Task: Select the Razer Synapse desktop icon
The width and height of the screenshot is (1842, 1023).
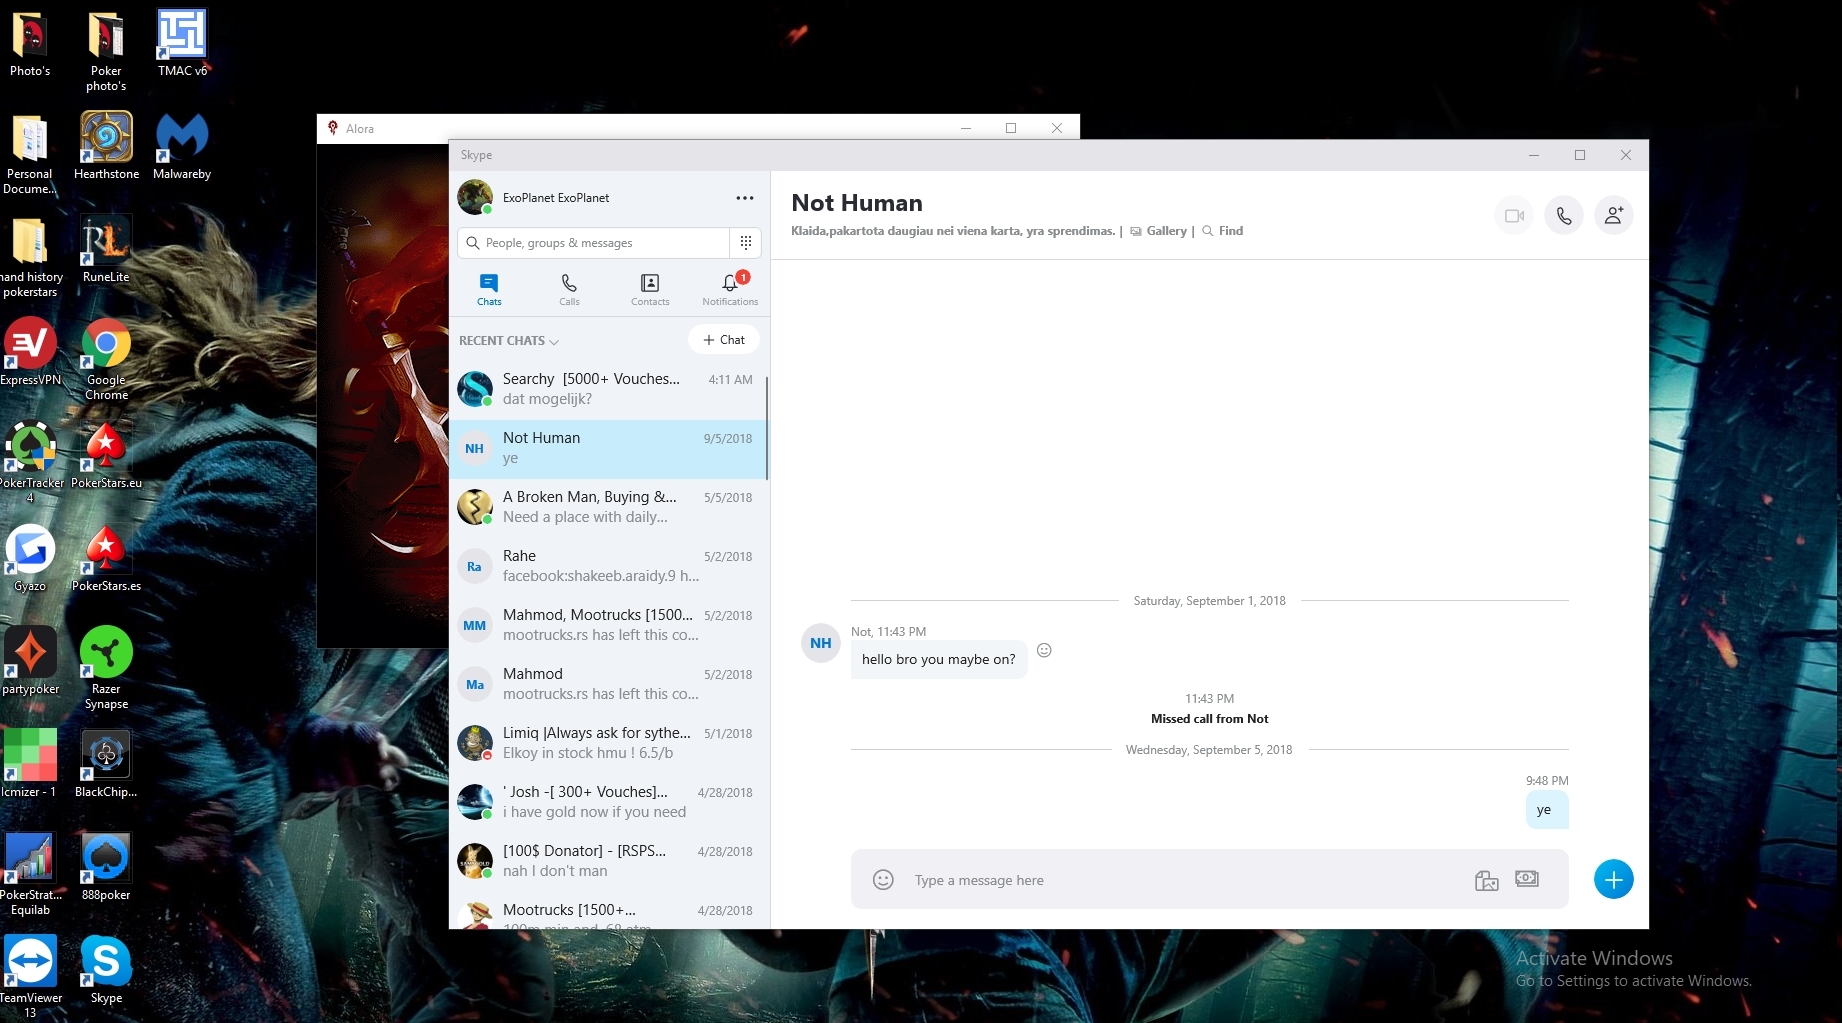Action: 106,668
